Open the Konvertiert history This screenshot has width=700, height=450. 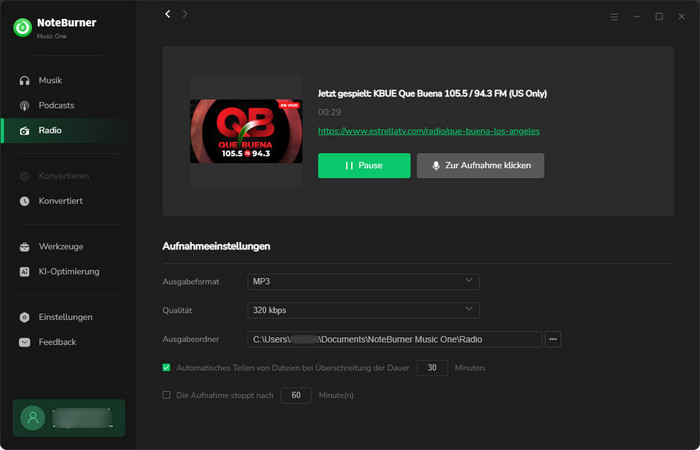(69, 201)
